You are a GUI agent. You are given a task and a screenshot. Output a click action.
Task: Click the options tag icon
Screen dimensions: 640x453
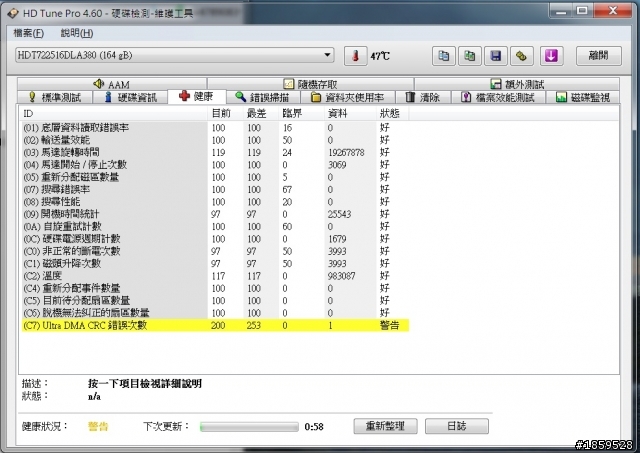[x=522, y=56]
